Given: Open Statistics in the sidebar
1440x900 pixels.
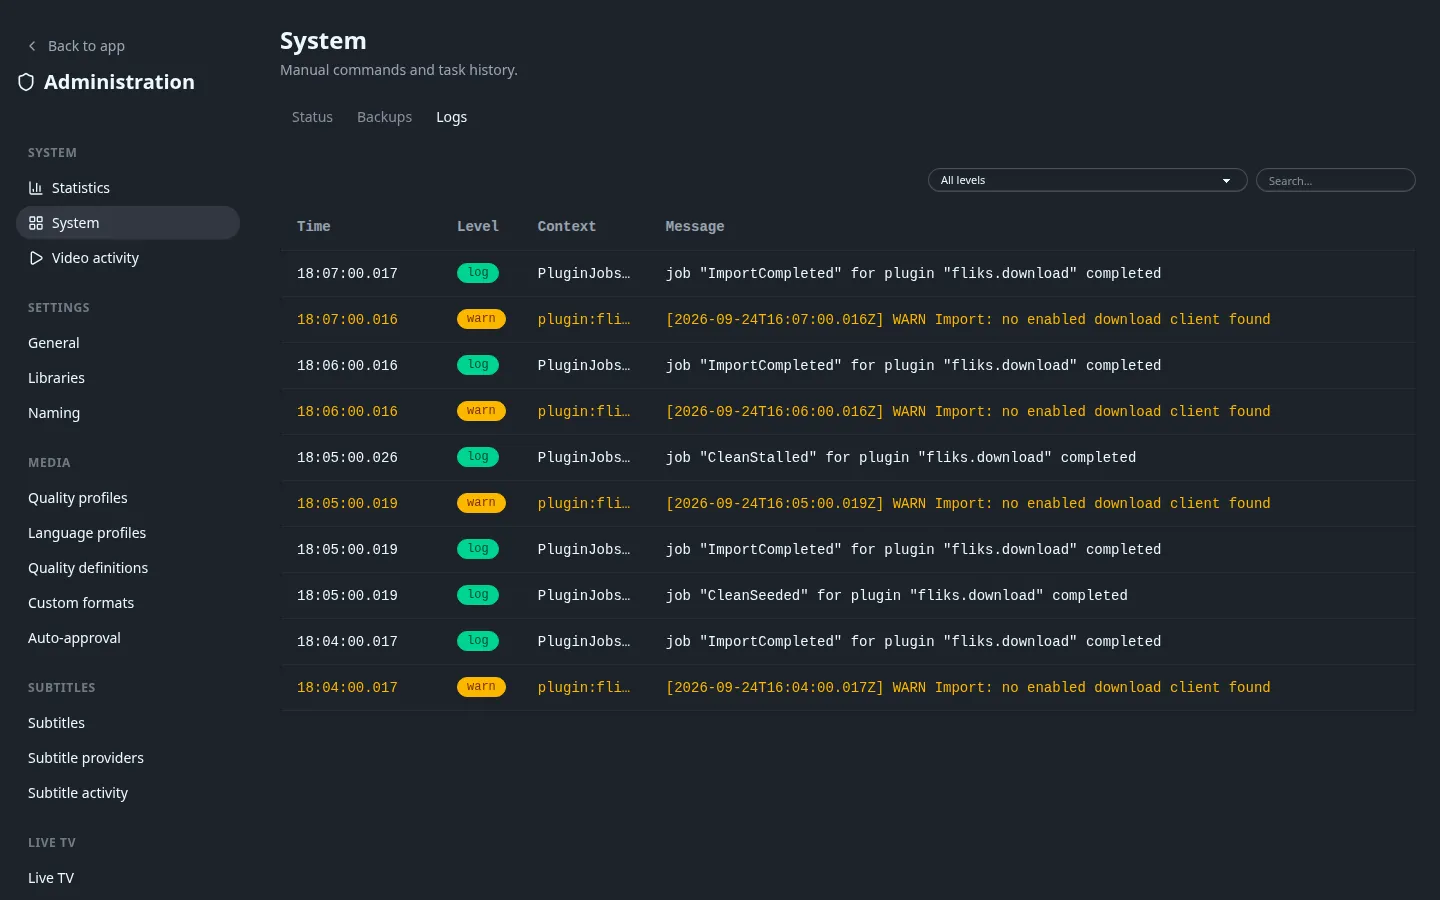Looking at the screenshot, I should click(x=128, y=188).
